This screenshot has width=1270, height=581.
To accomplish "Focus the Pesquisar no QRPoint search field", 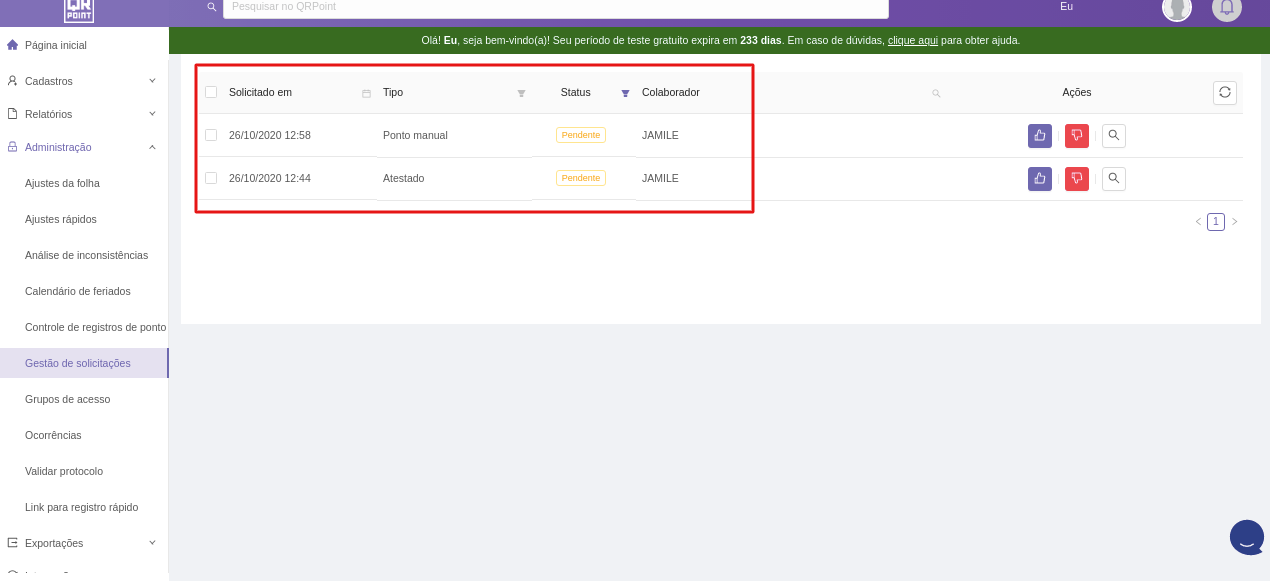I will [x=555, y=8].
